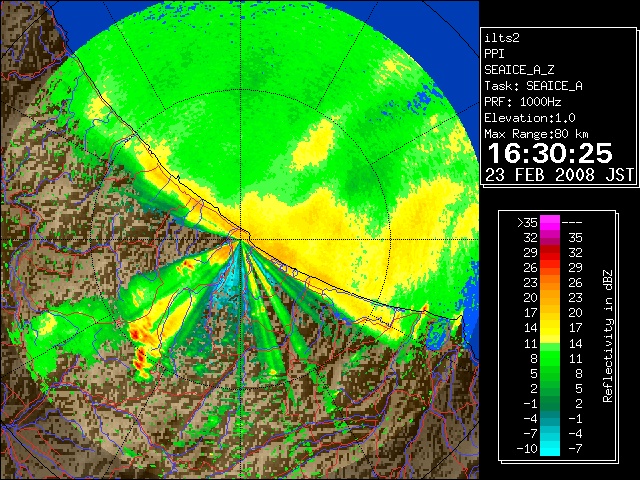Click the '23 FEB 2008 JST' date

pos(560,175)
